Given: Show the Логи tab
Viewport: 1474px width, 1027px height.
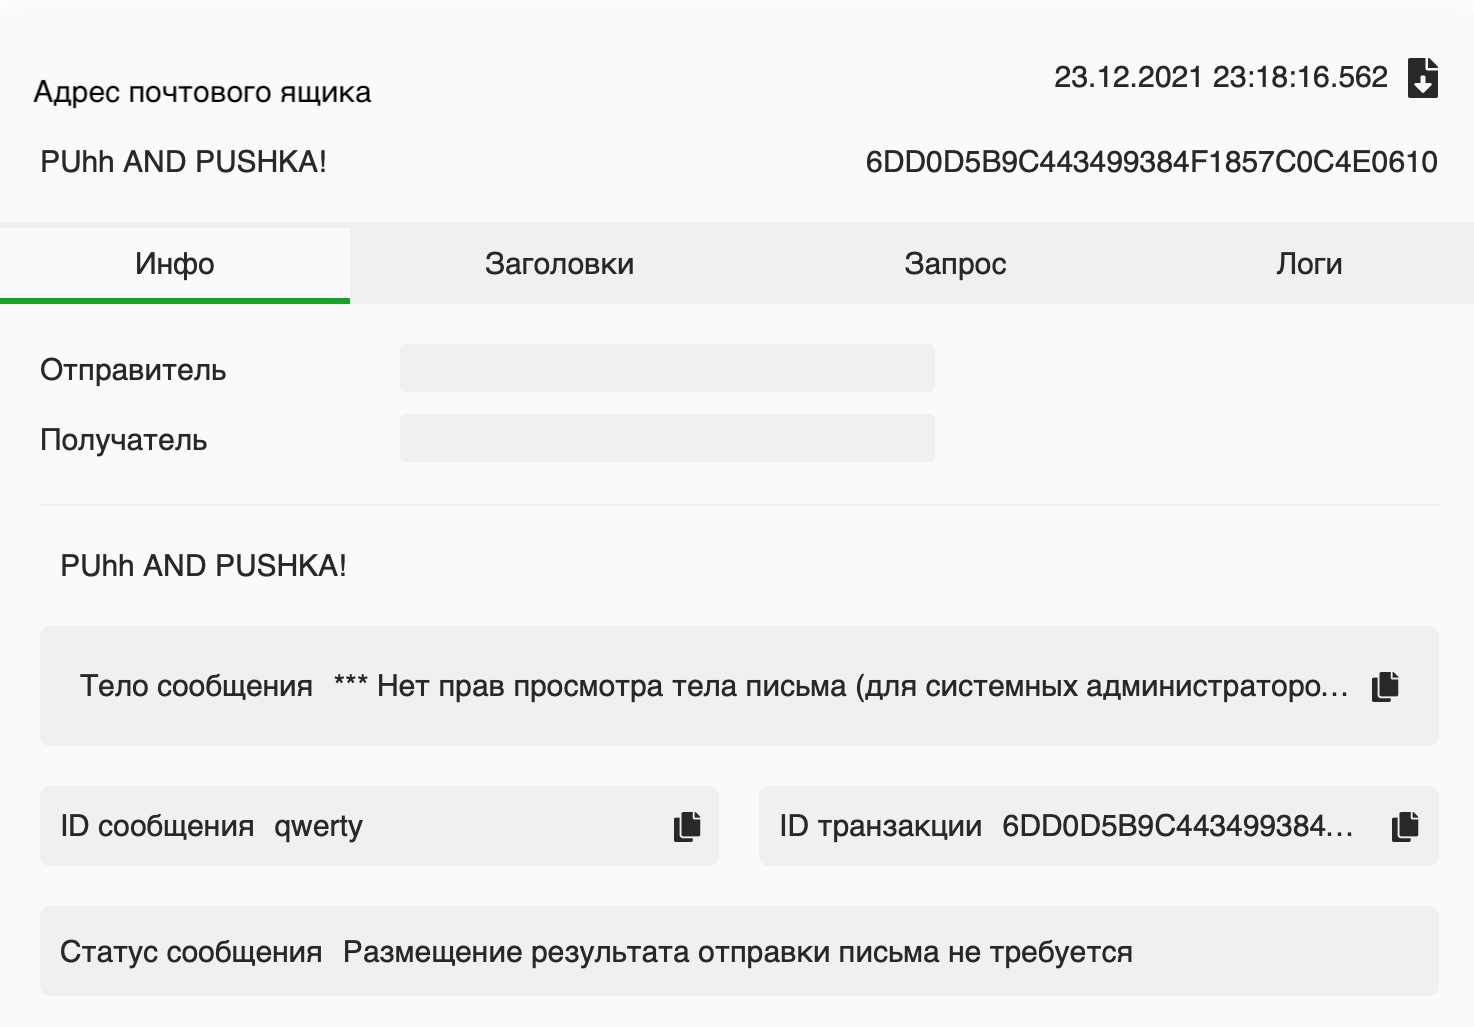Looking at the screenshot, I should 1310,263.
